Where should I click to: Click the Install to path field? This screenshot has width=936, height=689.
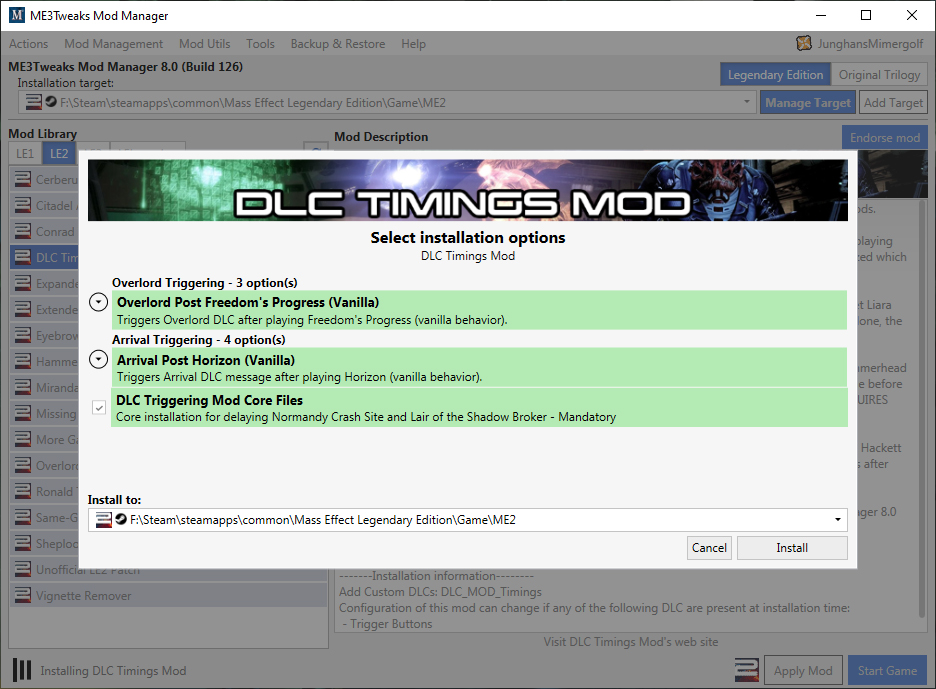(467, 520)
